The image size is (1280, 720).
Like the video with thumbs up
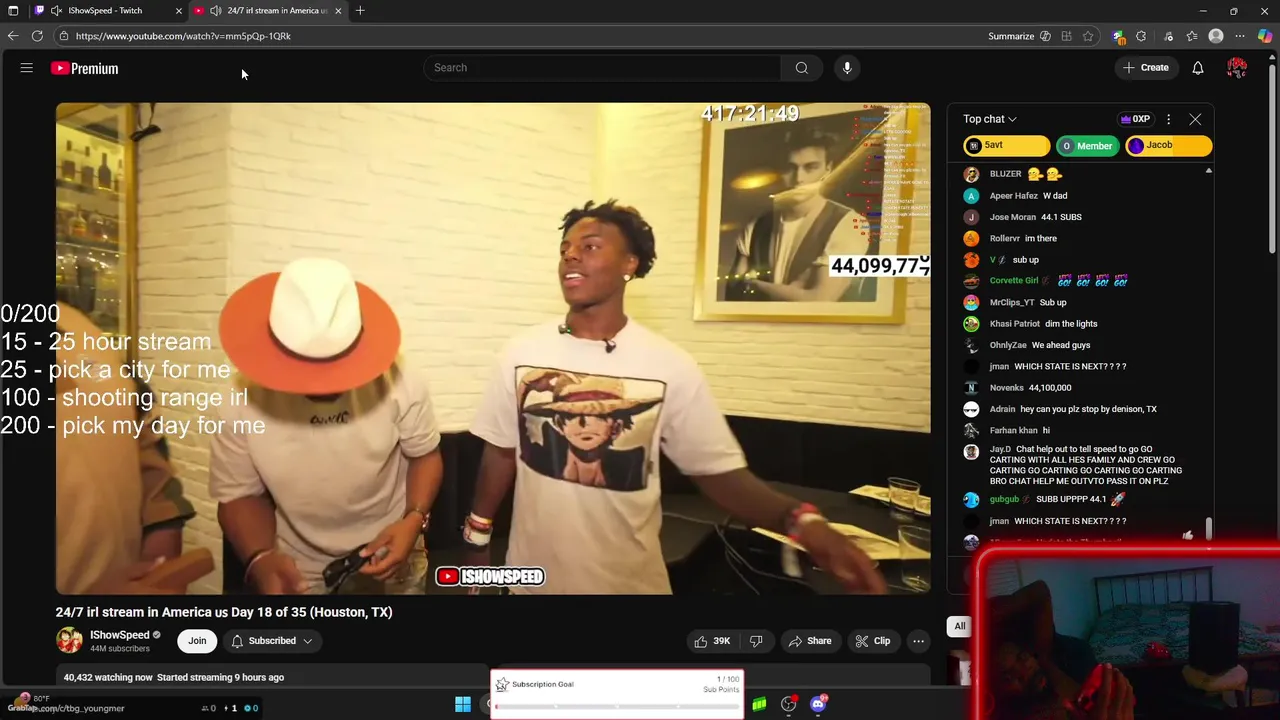point(712,641)
